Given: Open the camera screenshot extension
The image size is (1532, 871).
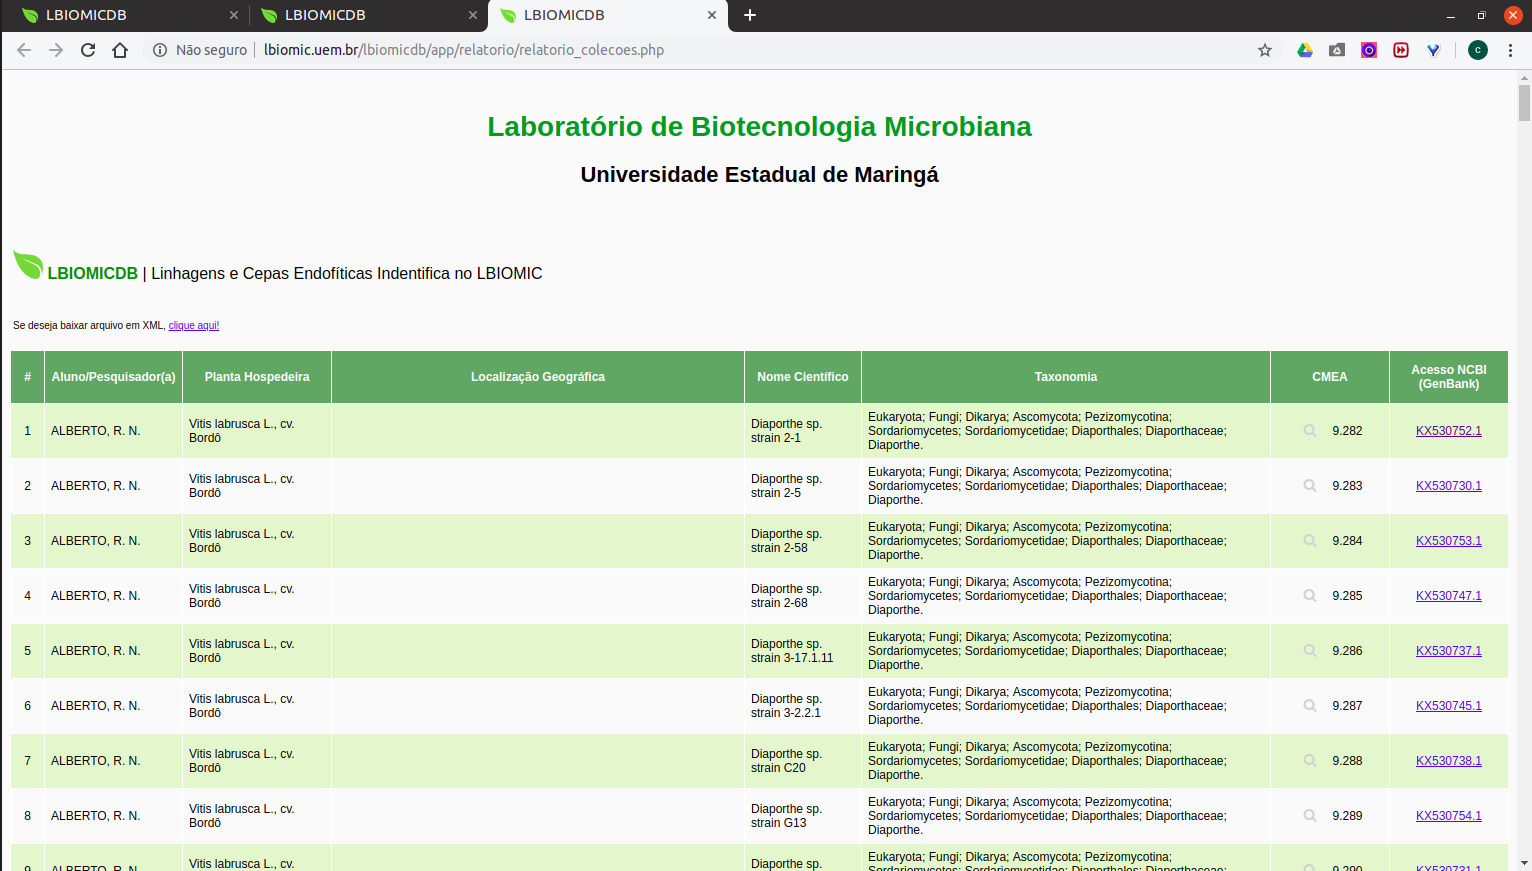Looking at the screenshot, I should 1337,50.
